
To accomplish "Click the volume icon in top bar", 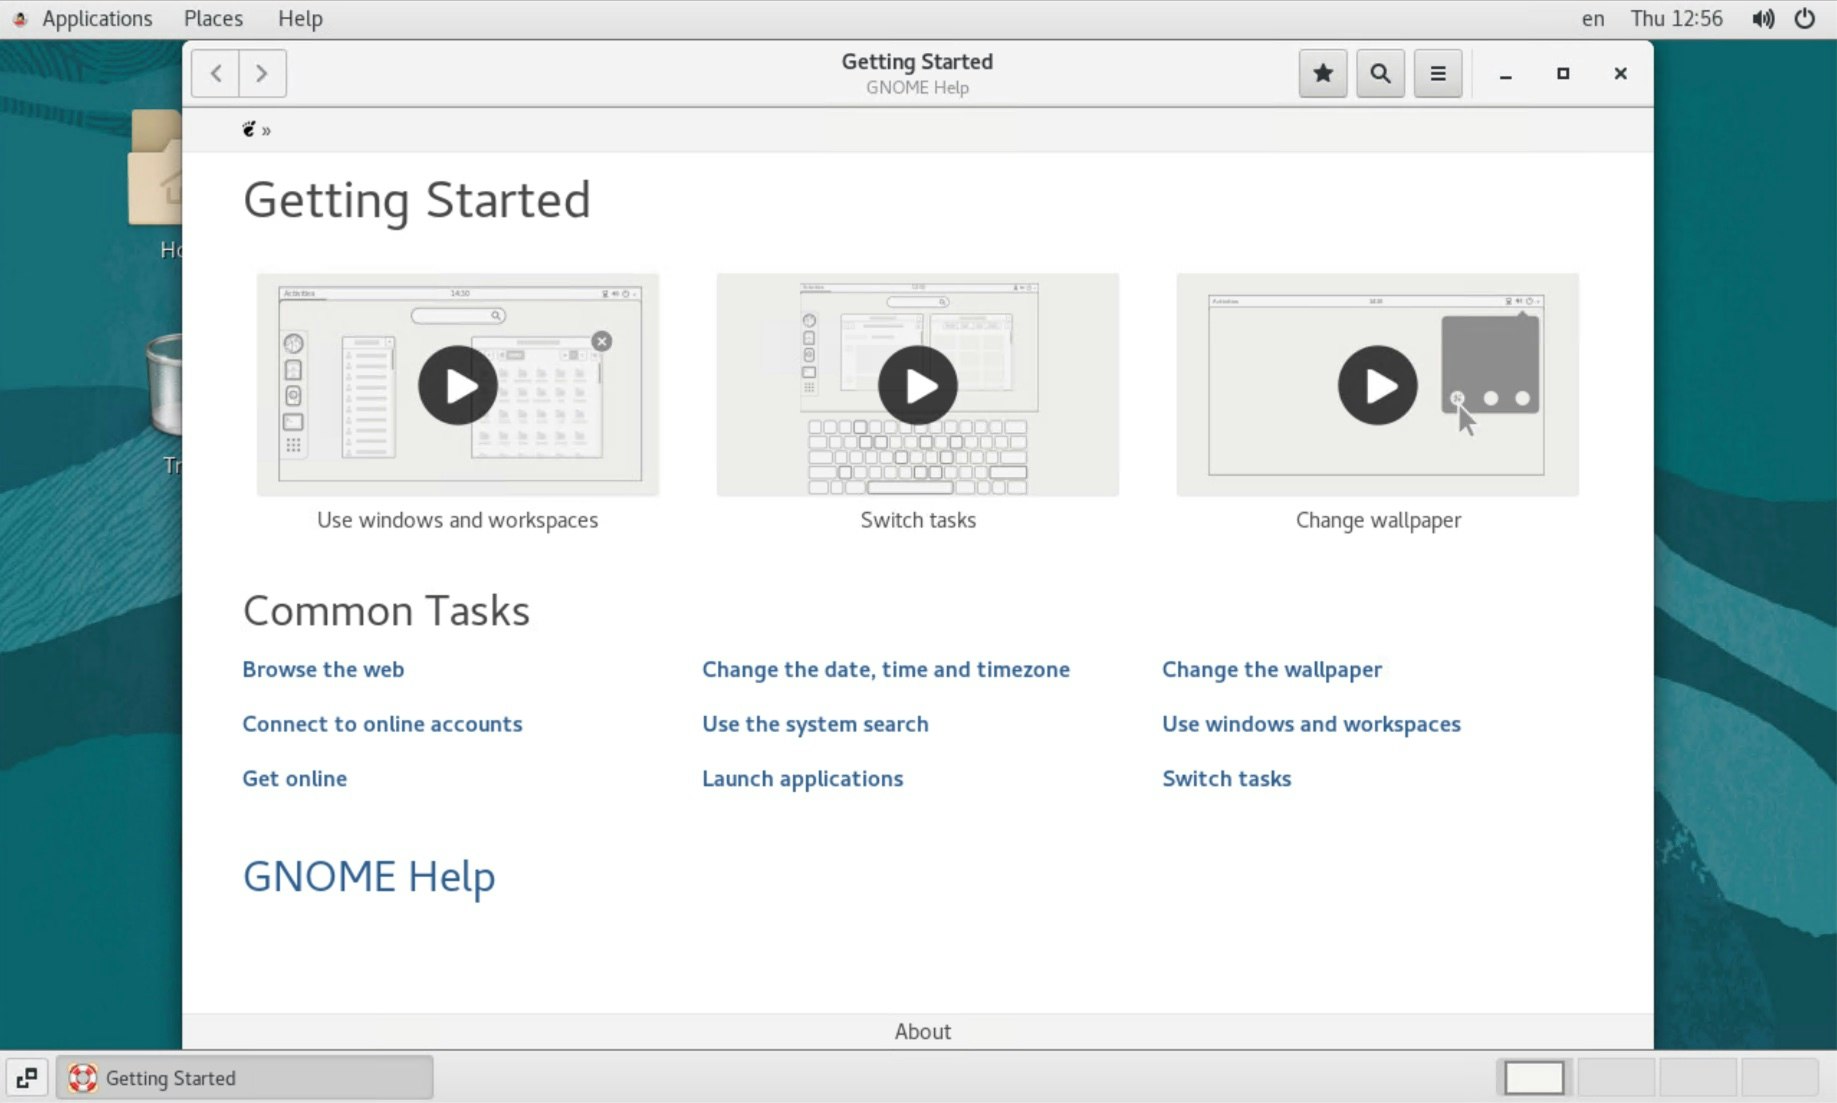I will [1763, 19].
